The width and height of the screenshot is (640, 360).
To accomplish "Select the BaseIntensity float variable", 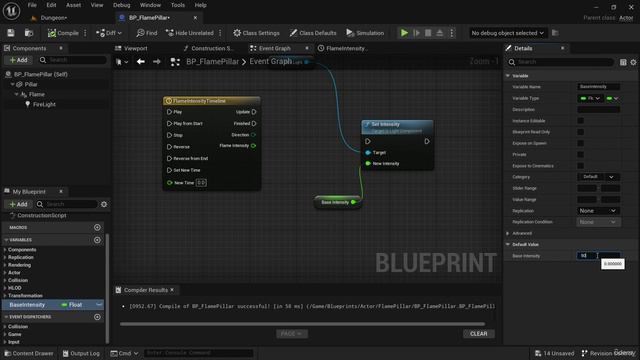I will 53,305.
